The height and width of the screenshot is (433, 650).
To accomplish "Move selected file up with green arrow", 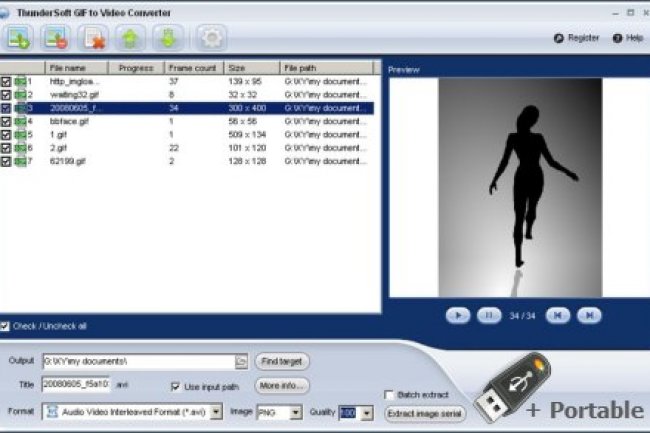I will pyautogui.click(x=130, y=38).
